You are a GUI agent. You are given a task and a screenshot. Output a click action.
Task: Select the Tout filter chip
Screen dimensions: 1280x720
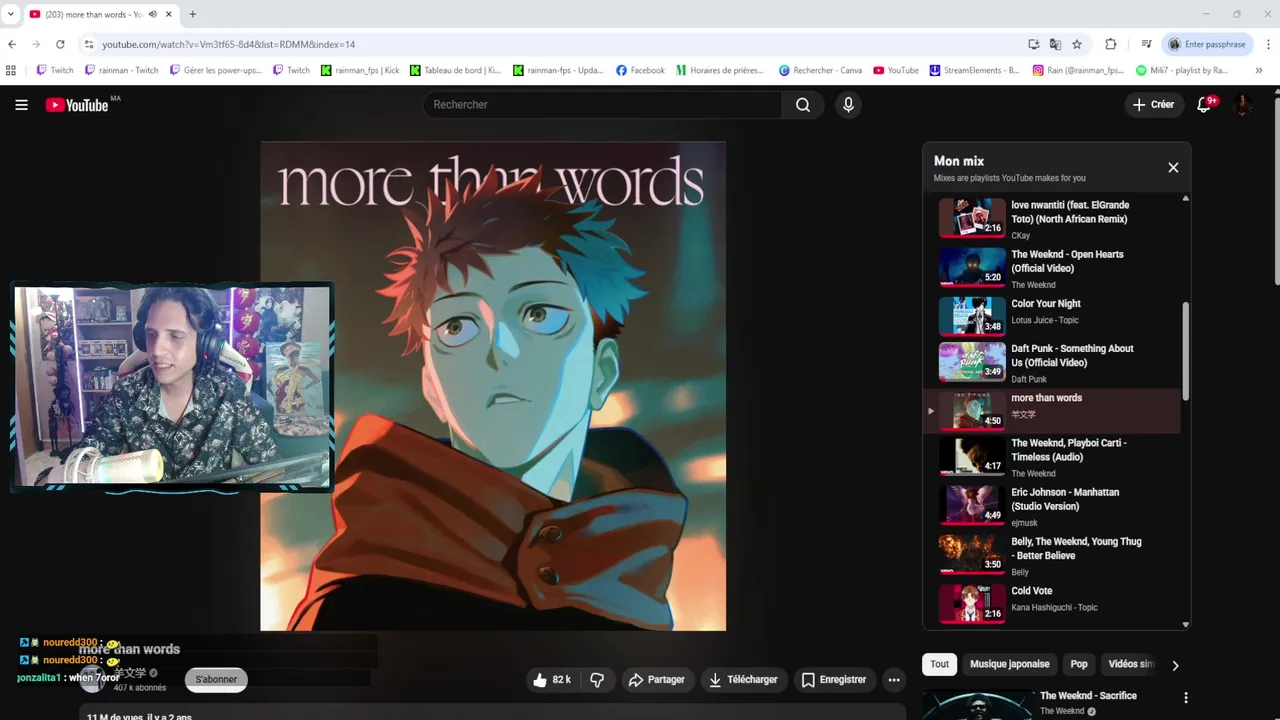pyautogui.click(x=940, y=664)
